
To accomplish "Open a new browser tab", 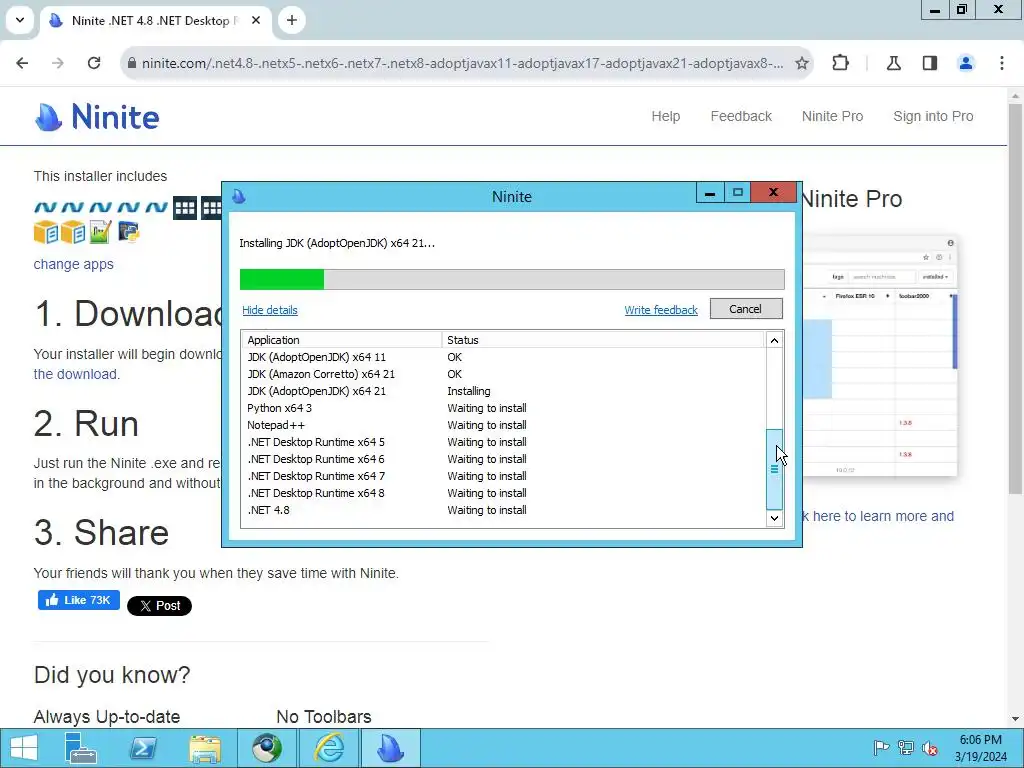I will pyautogui.click(x=292, y=20).
